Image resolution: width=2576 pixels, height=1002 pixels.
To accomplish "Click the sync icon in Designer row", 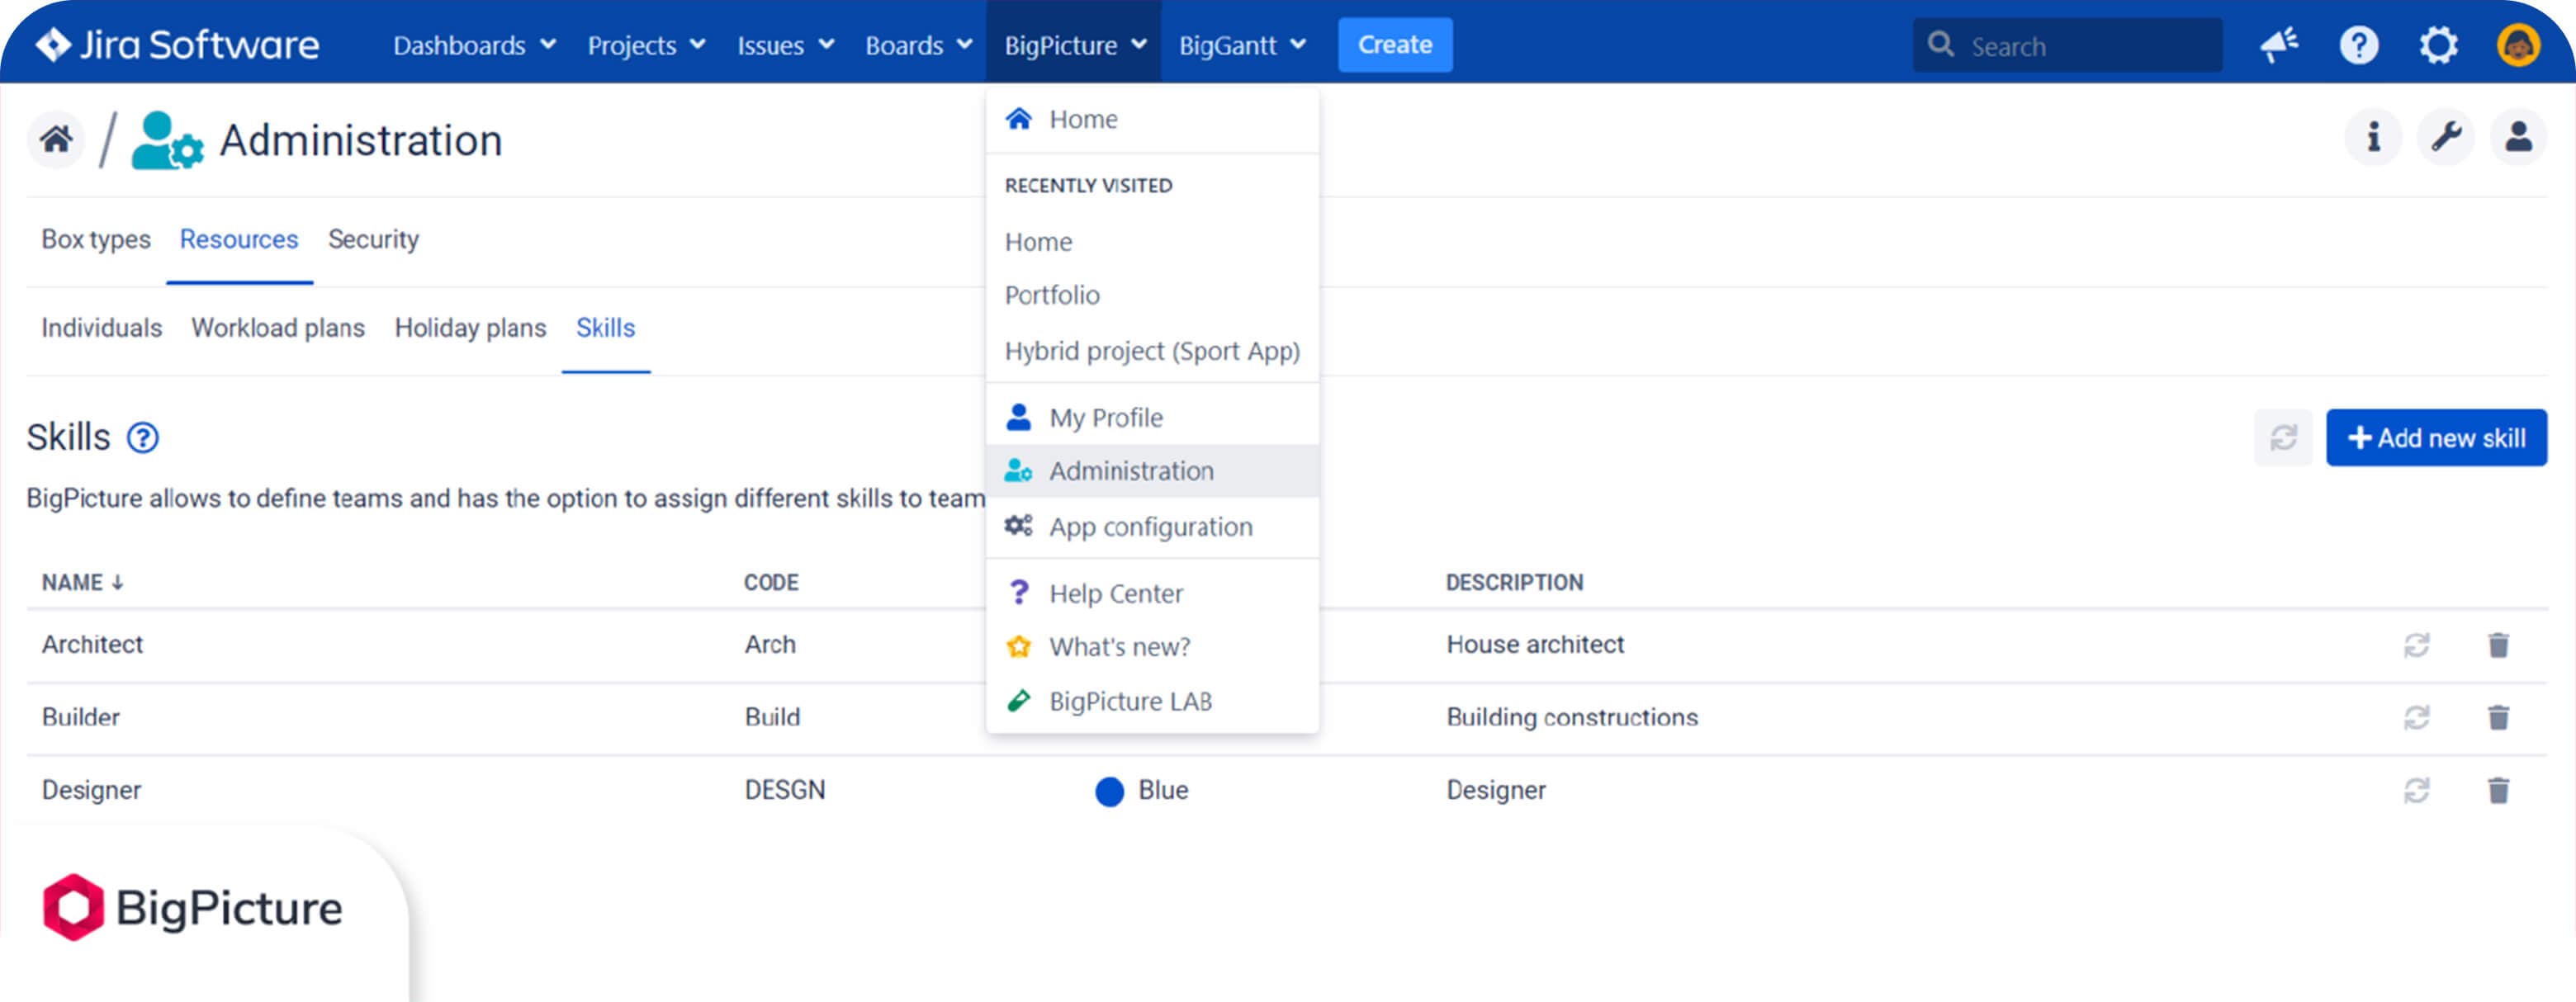I will [x=2416, y=790].
